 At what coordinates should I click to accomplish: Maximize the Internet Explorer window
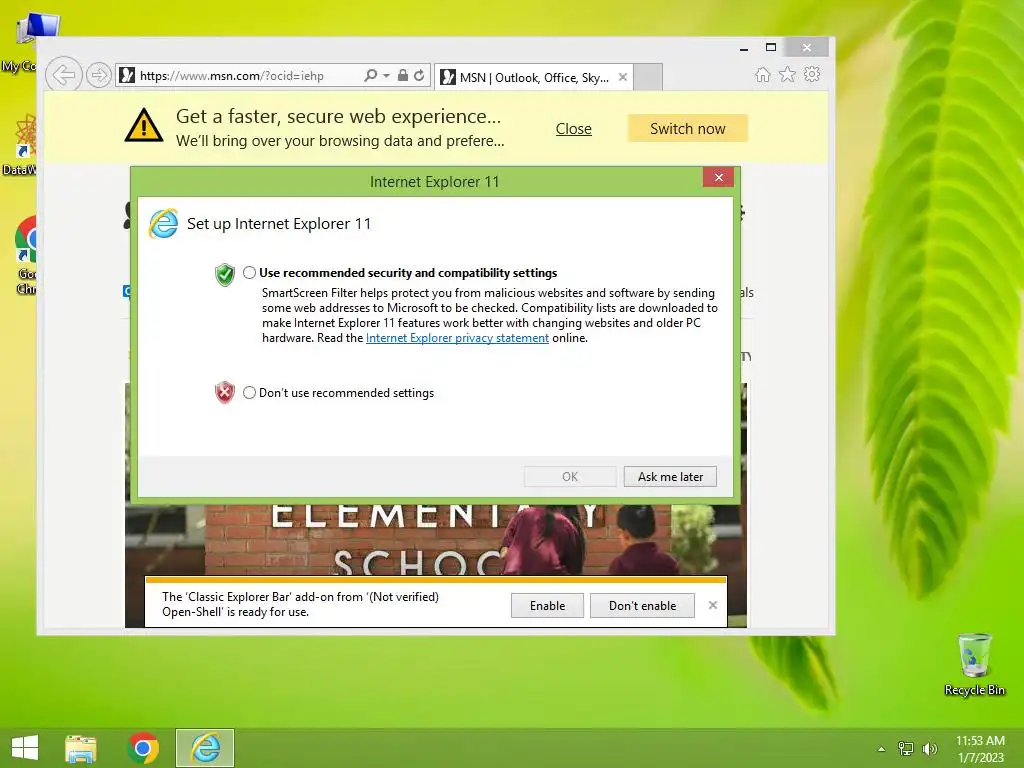771,48
